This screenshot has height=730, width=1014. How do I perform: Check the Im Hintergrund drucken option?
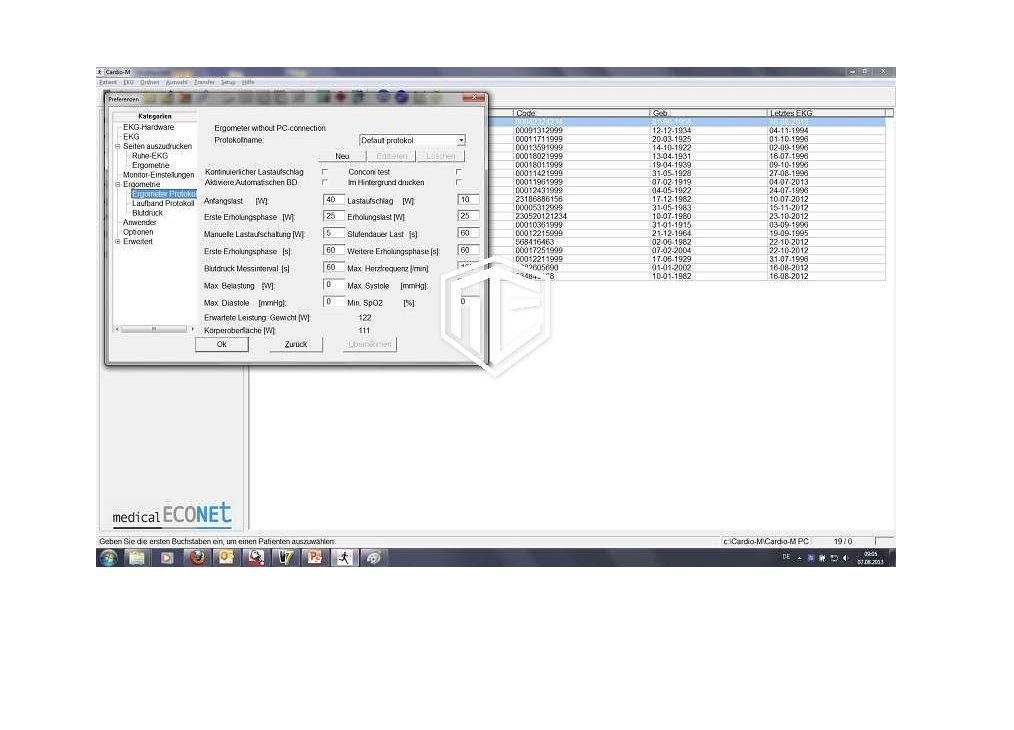[x=458, y=182]
